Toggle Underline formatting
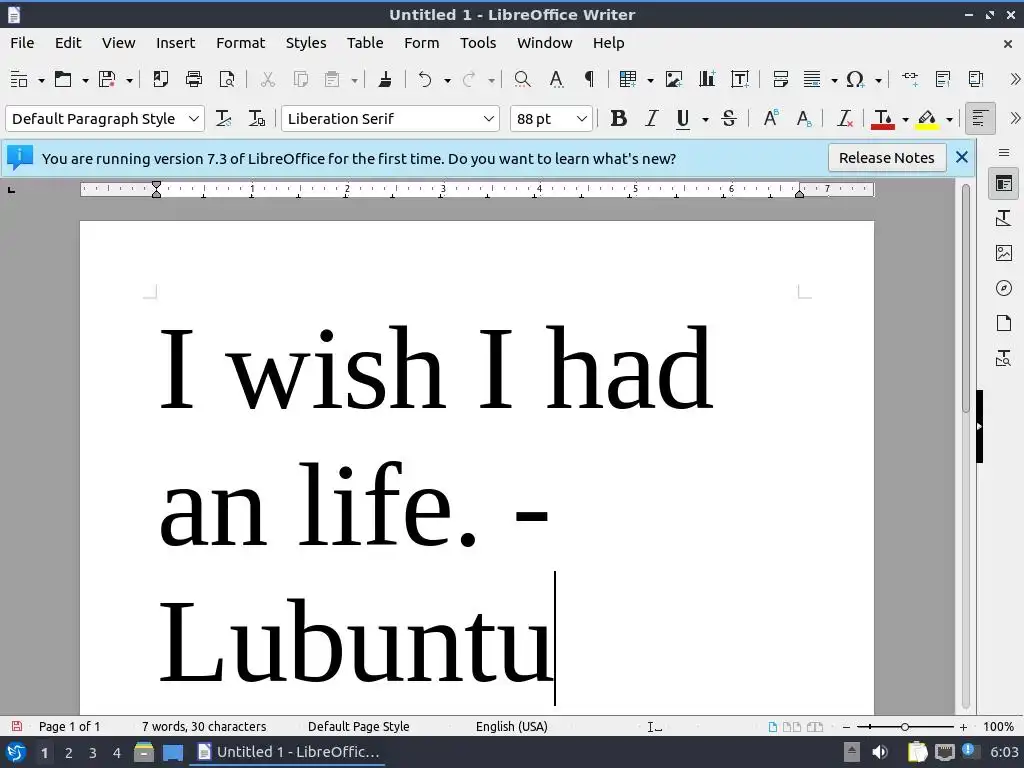 683,119
